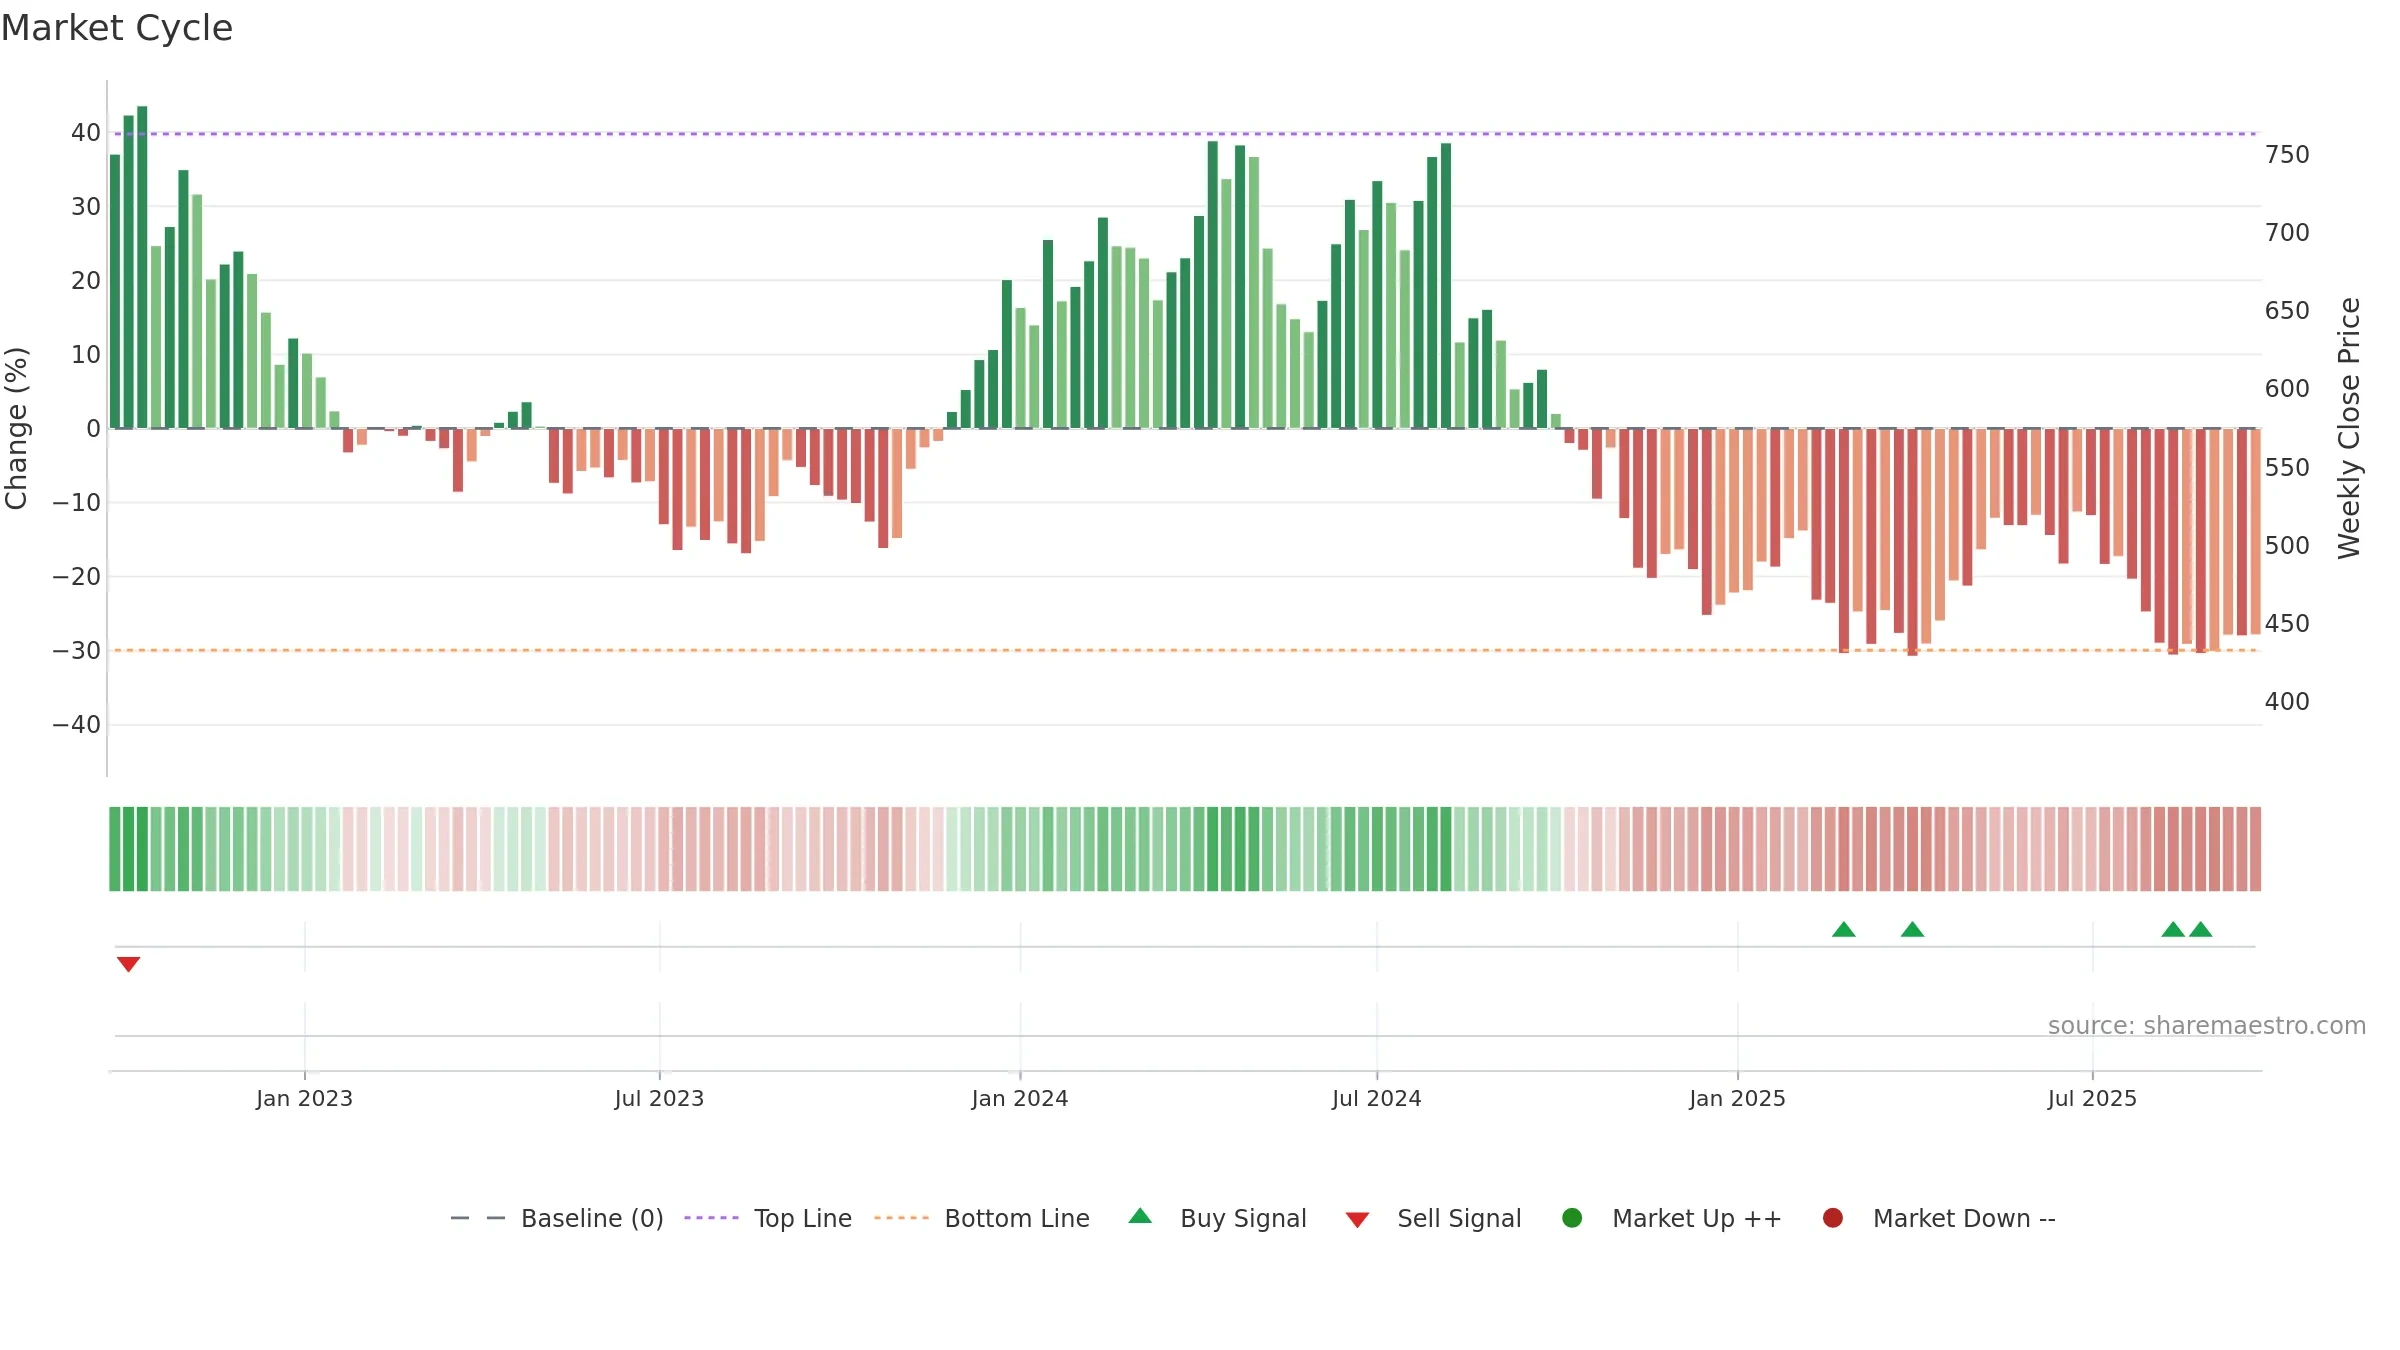Click the Jan 2024 axis label

(x=1020, y=1098)
